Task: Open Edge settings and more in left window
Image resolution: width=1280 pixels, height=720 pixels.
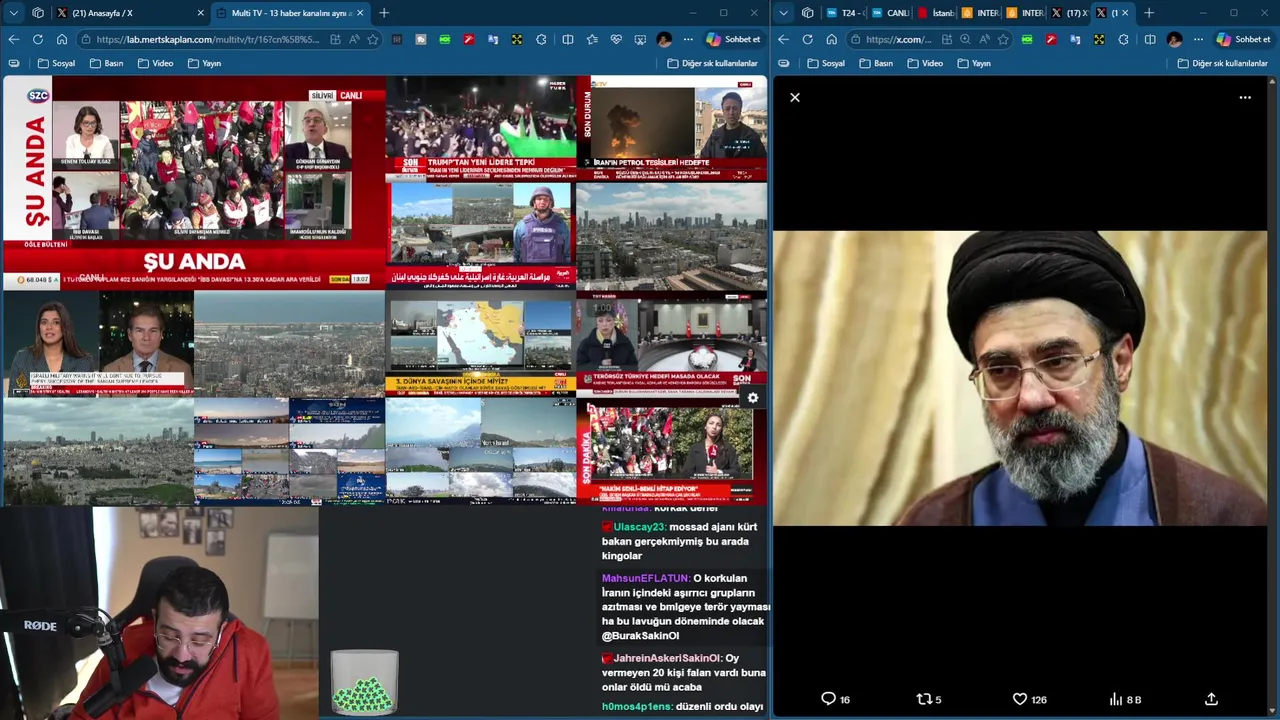Action: [x=688, y=39]
